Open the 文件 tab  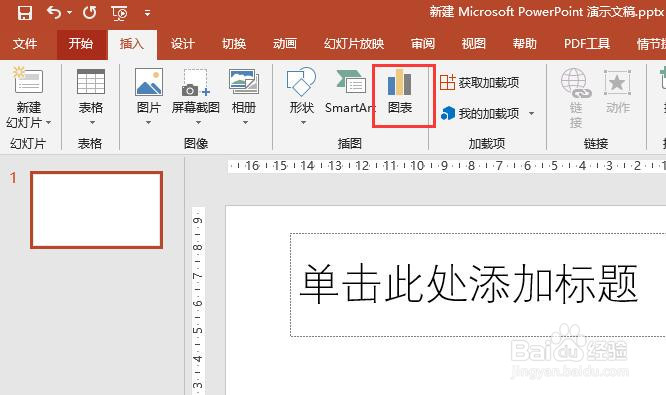point(25,44)
